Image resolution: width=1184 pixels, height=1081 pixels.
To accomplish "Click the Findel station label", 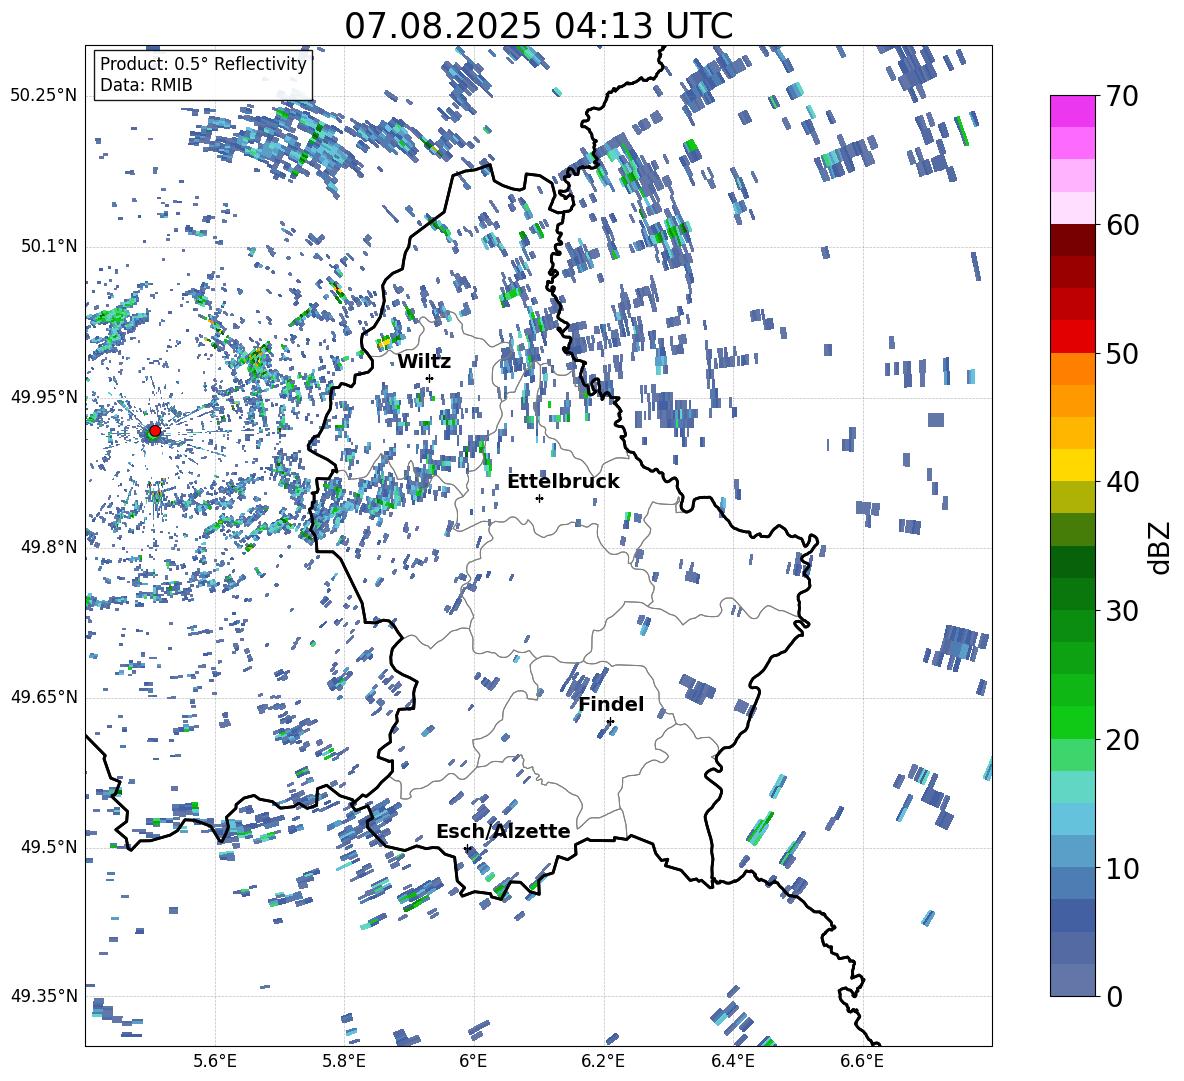I will (x=611, y=704).
